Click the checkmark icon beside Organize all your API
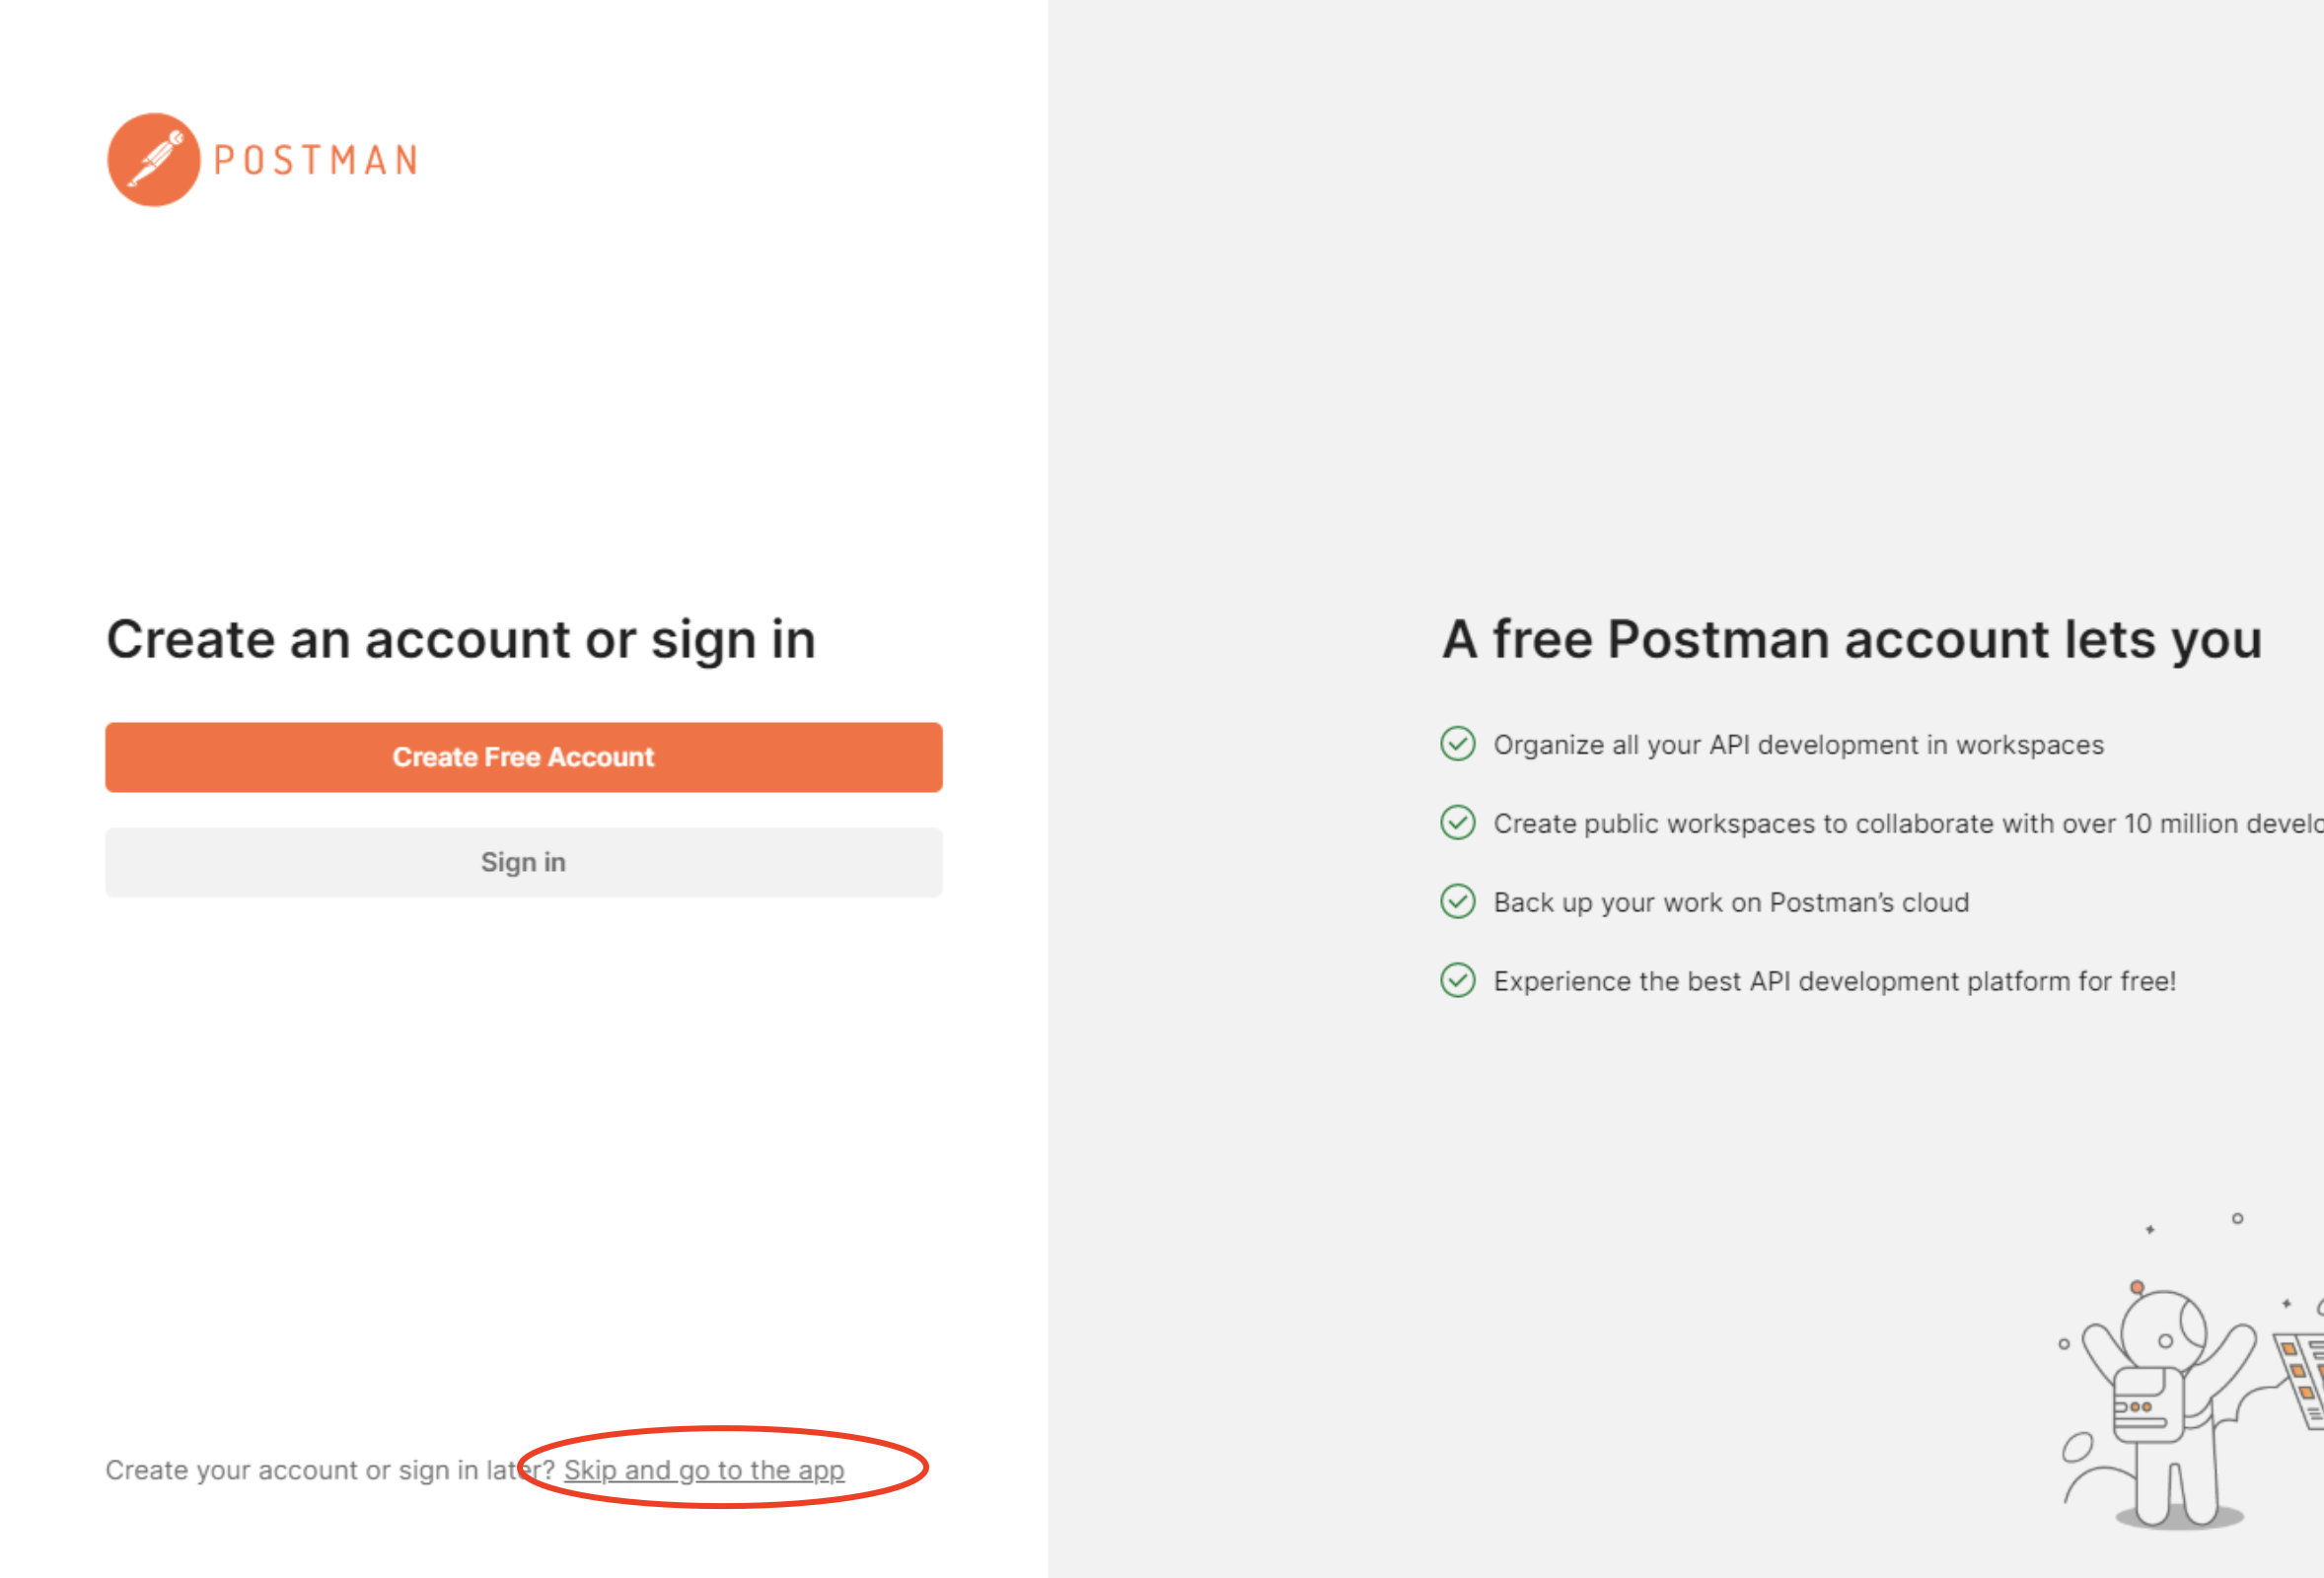Image resolution: width=2324 pixels, height=1578 pixels. (1457, 744)
